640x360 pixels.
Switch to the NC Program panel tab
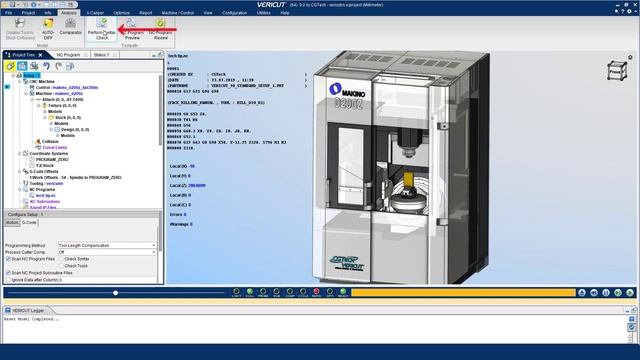tap(68, 55)
